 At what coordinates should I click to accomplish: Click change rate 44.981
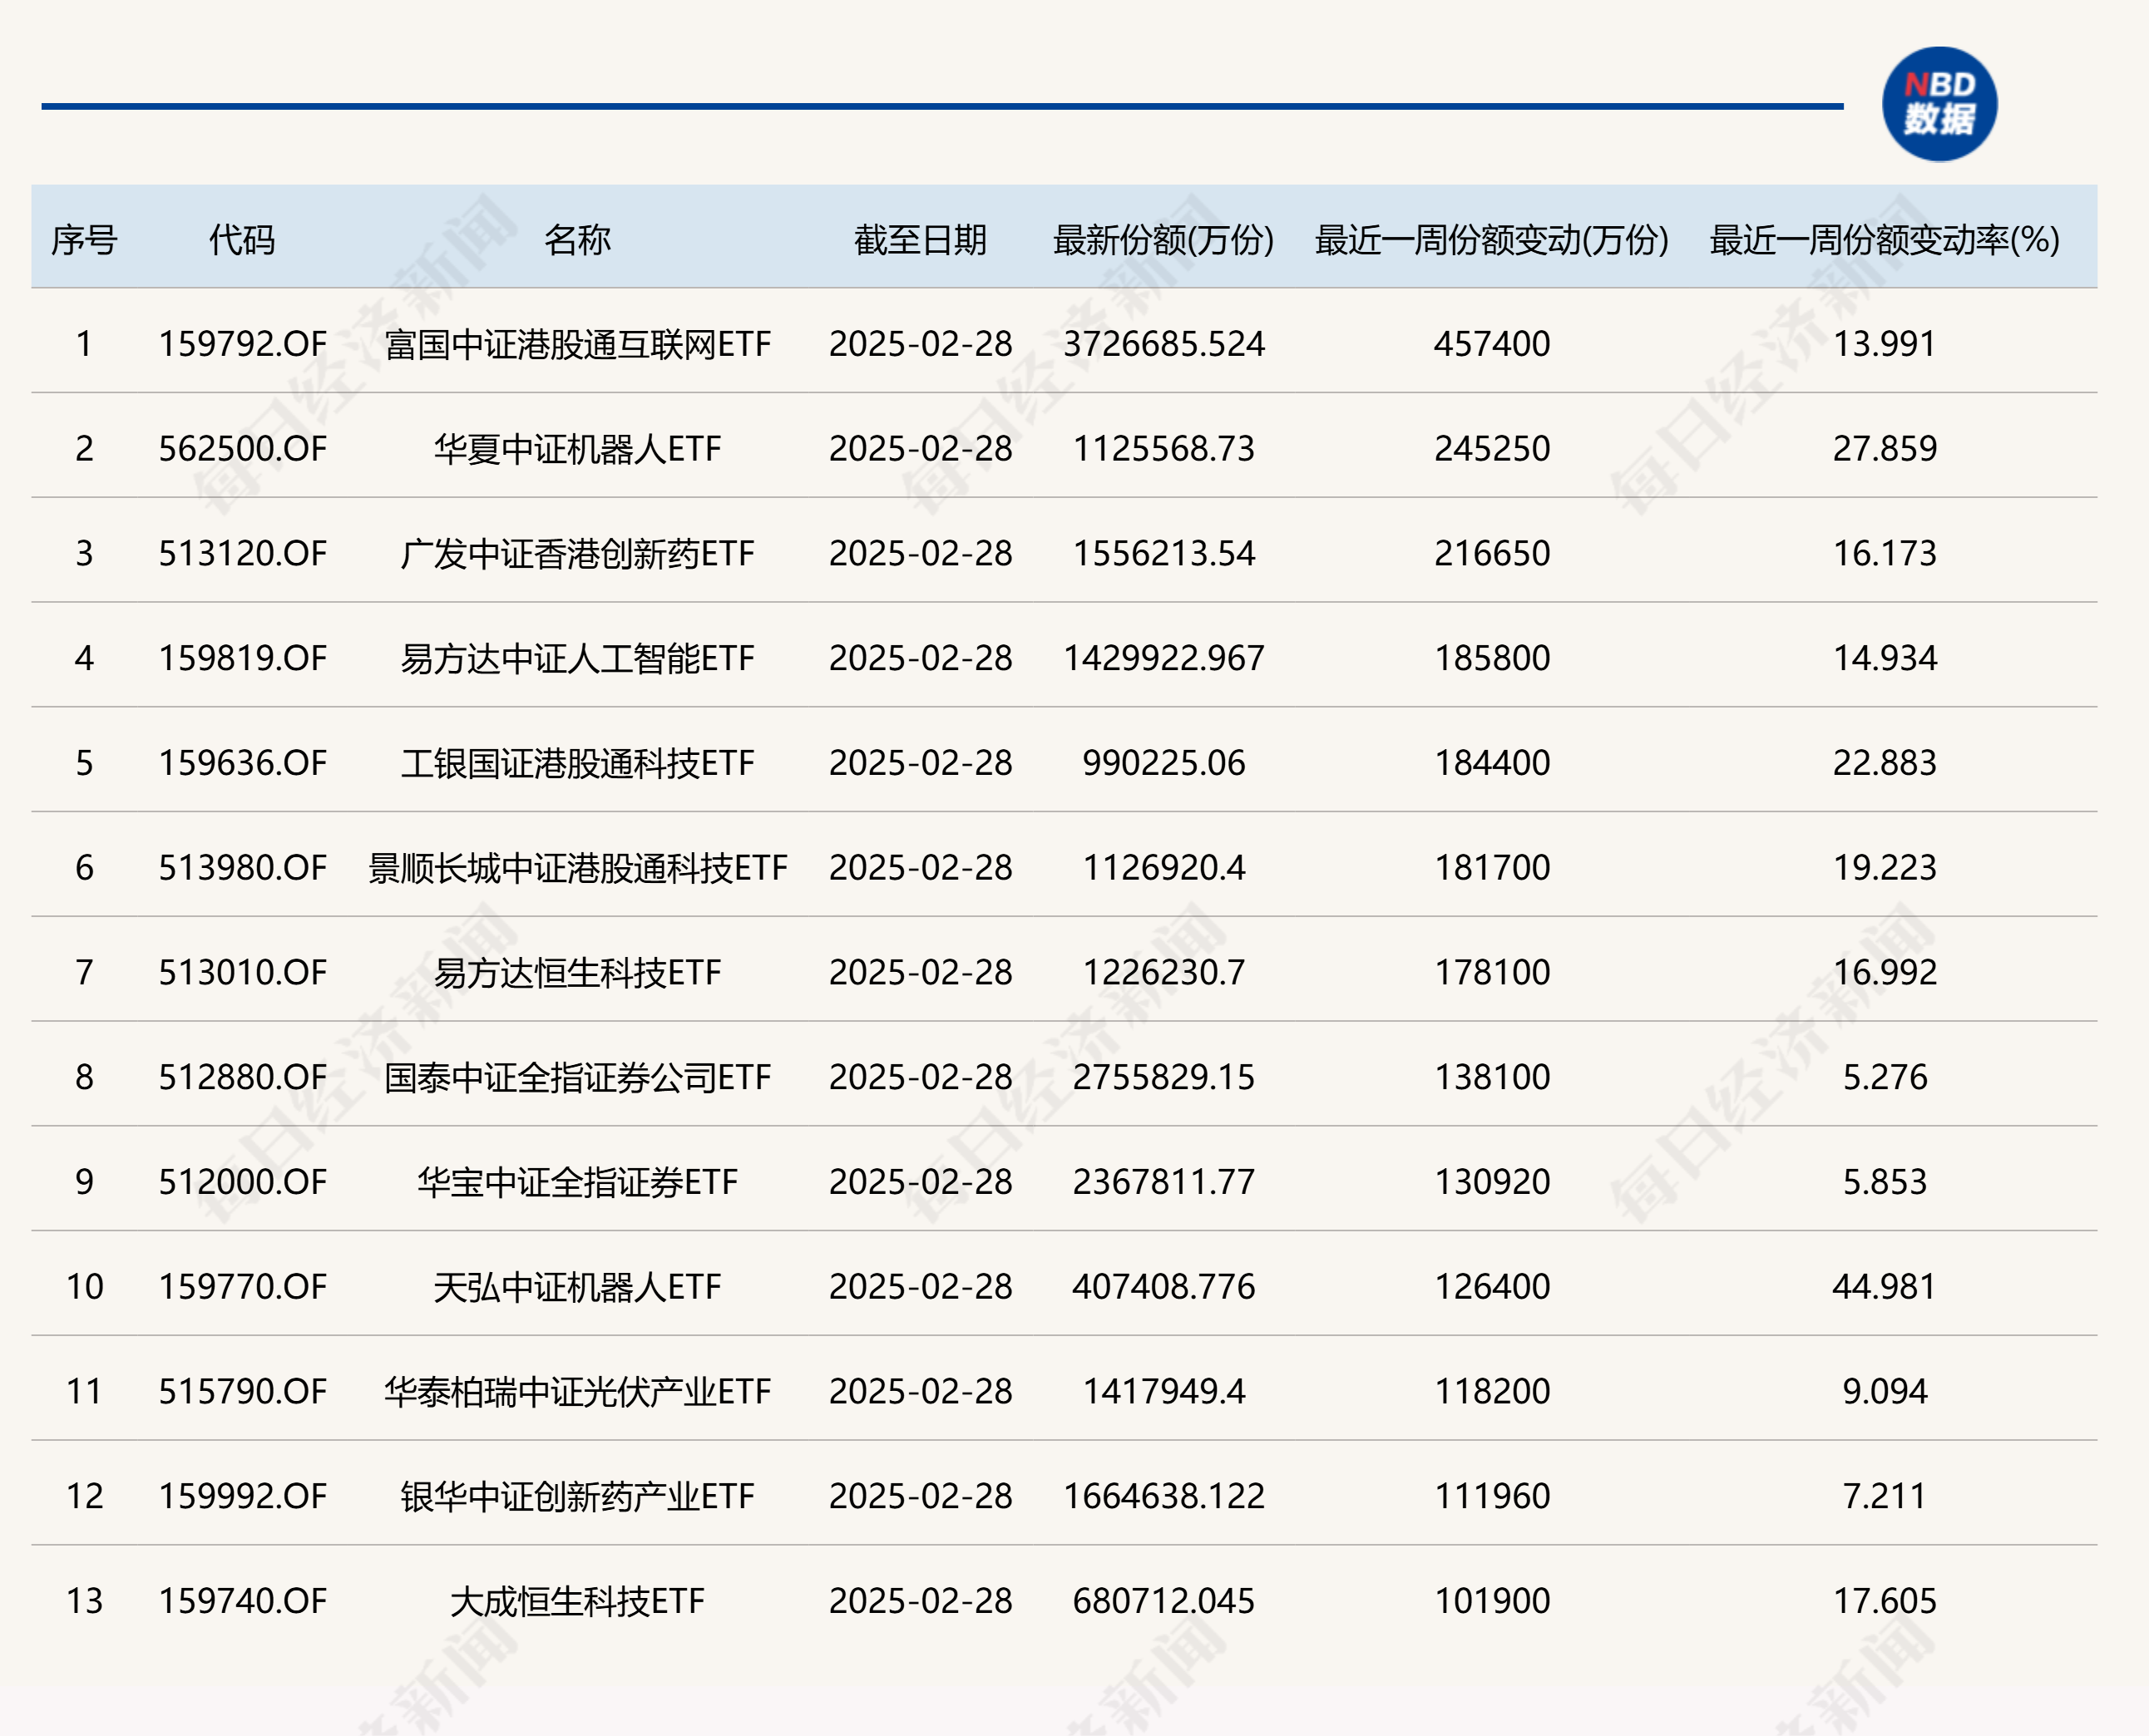coord(1884,1288)
